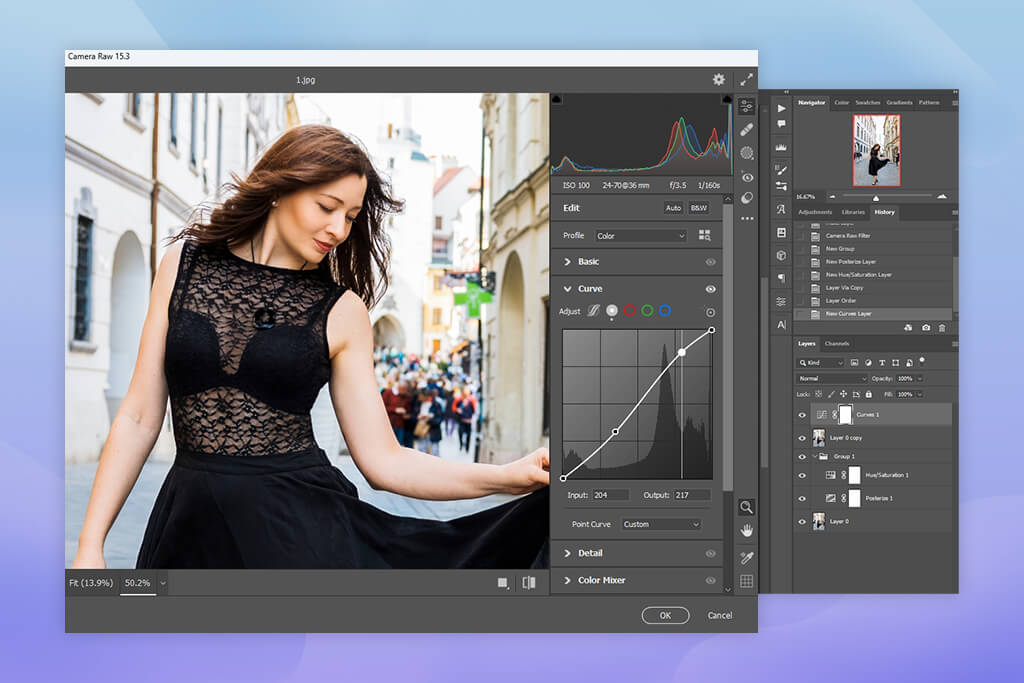1024x683 pixels.
Task: Open the Profile Color dropdown
Action: [640, 236]
